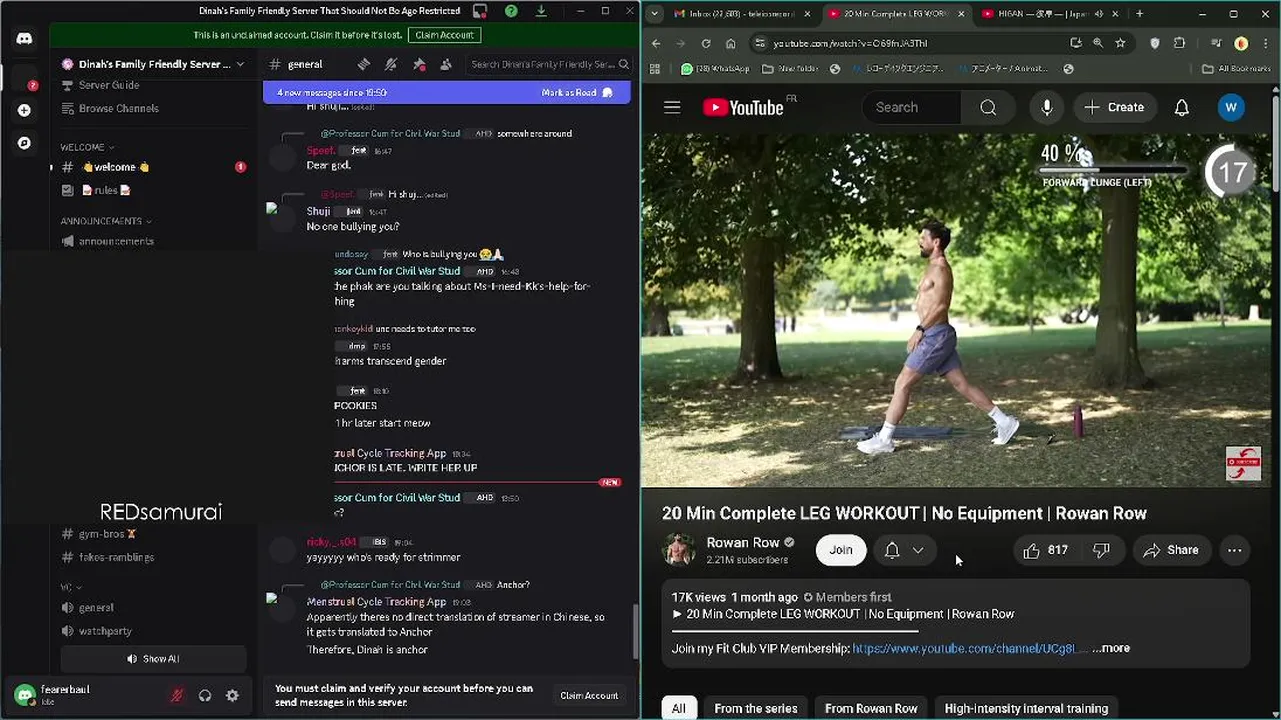Click Discord download update arrow icon

(x=541, y=11)
